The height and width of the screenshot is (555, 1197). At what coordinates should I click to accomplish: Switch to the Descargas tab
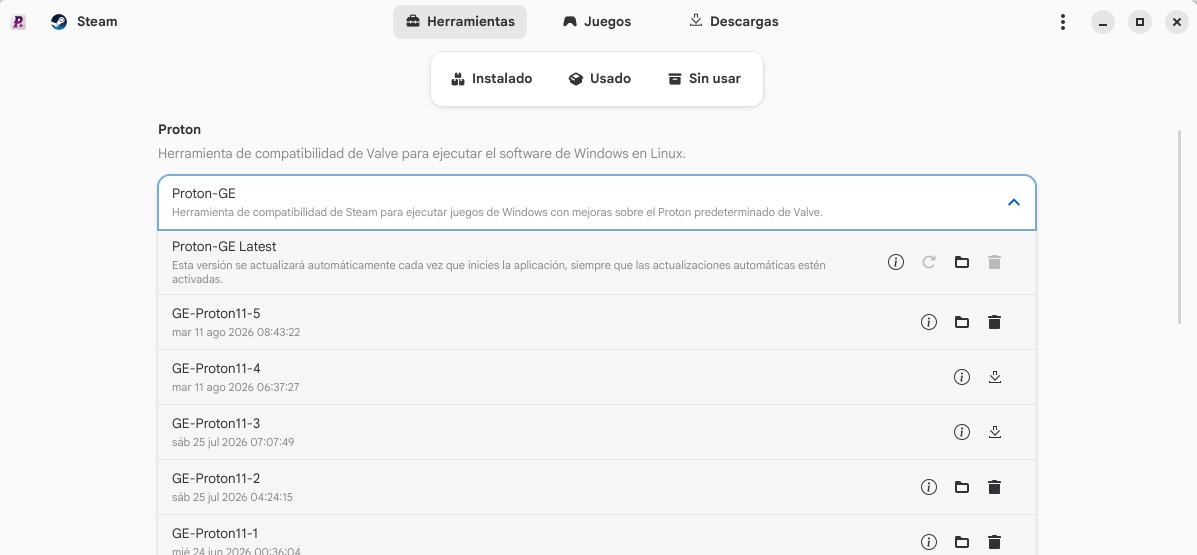(734, 21)
